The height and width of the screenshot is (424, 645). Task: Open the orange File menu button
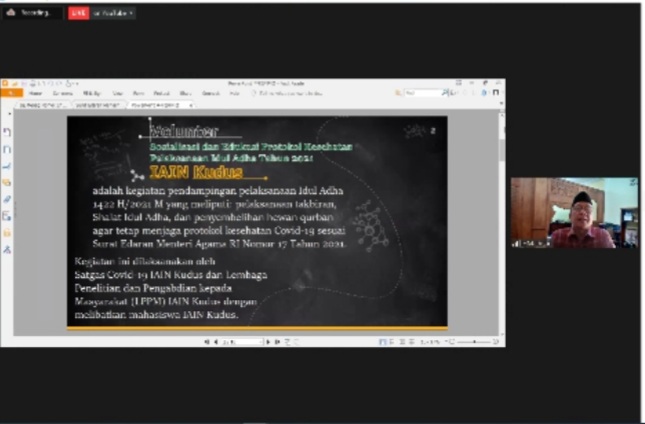[12, 93]
